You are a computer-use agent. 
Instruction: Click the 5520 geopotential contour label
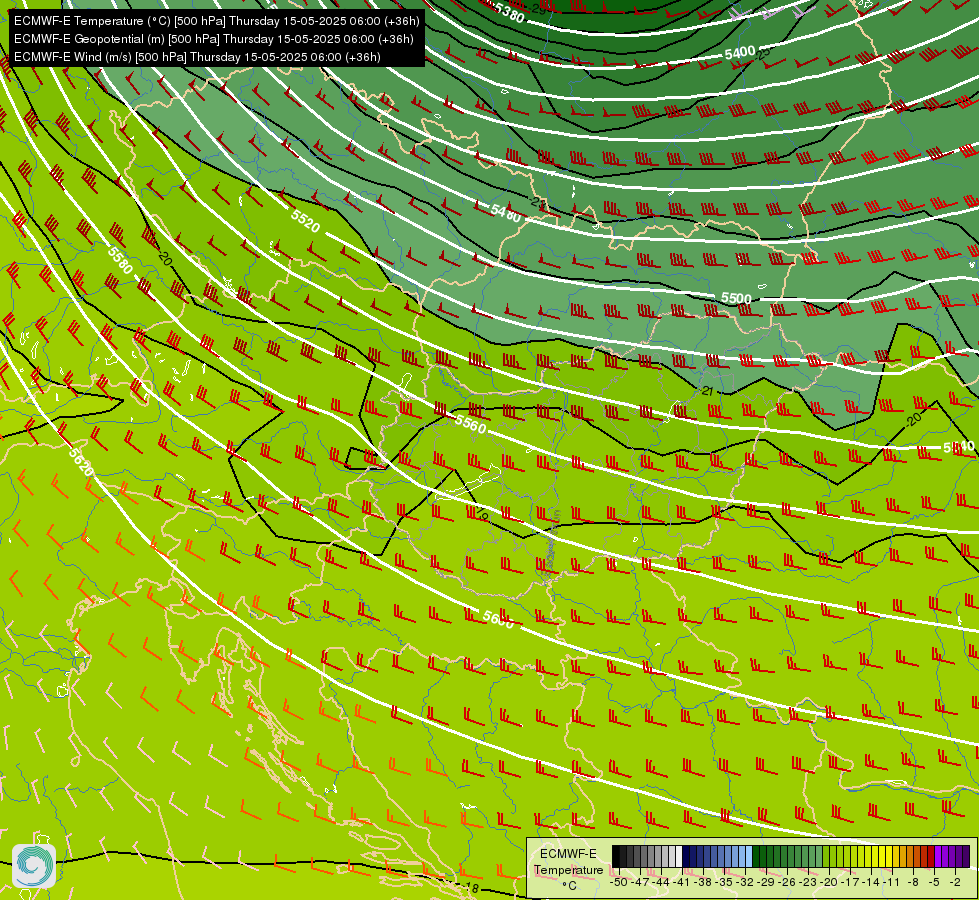click(x=306, y=220)
